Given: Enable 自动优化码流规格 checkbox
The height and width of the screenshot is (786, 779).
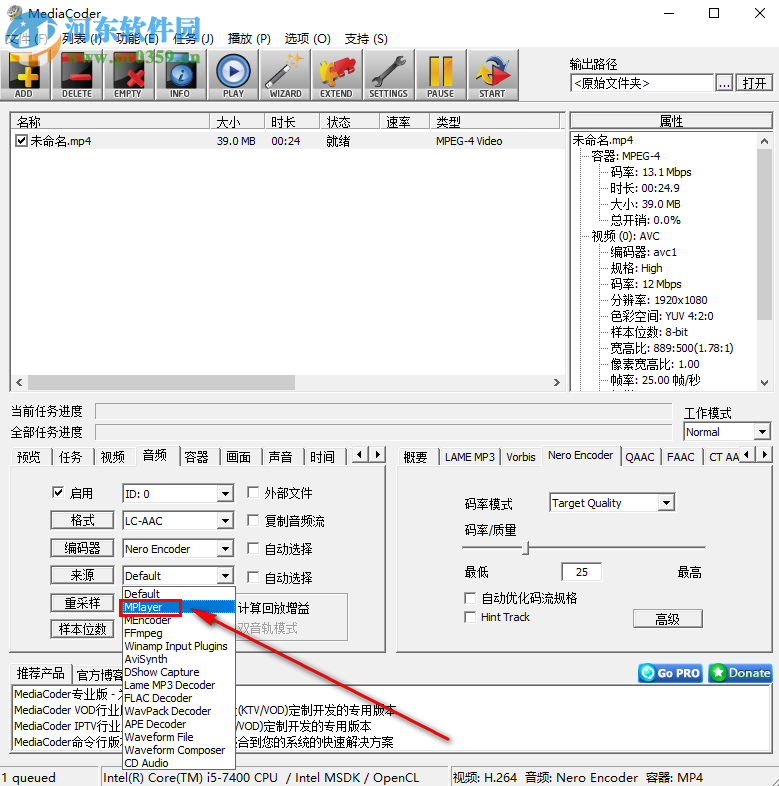Looking at the screenshot, I should tap(470, 598).
